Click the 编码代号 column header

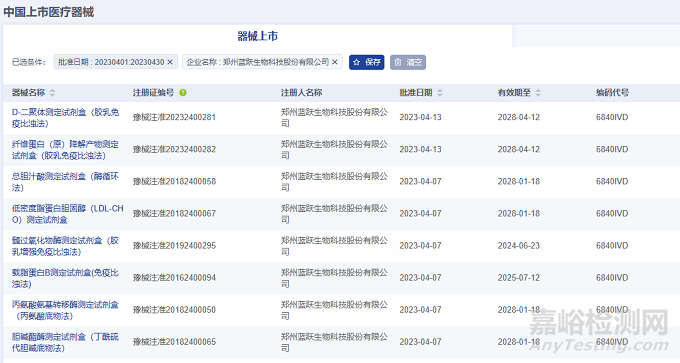612,92
